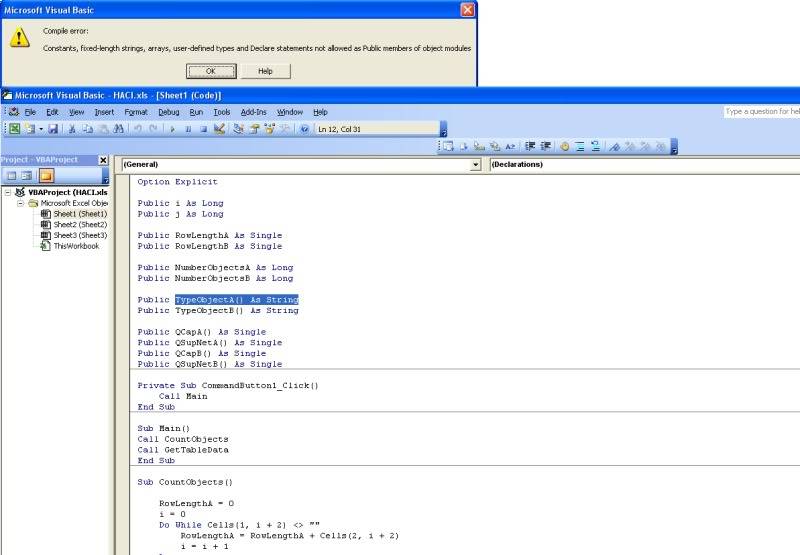
Task: Click the Run Sub/UserForm play icon
Action: point(173,129)
